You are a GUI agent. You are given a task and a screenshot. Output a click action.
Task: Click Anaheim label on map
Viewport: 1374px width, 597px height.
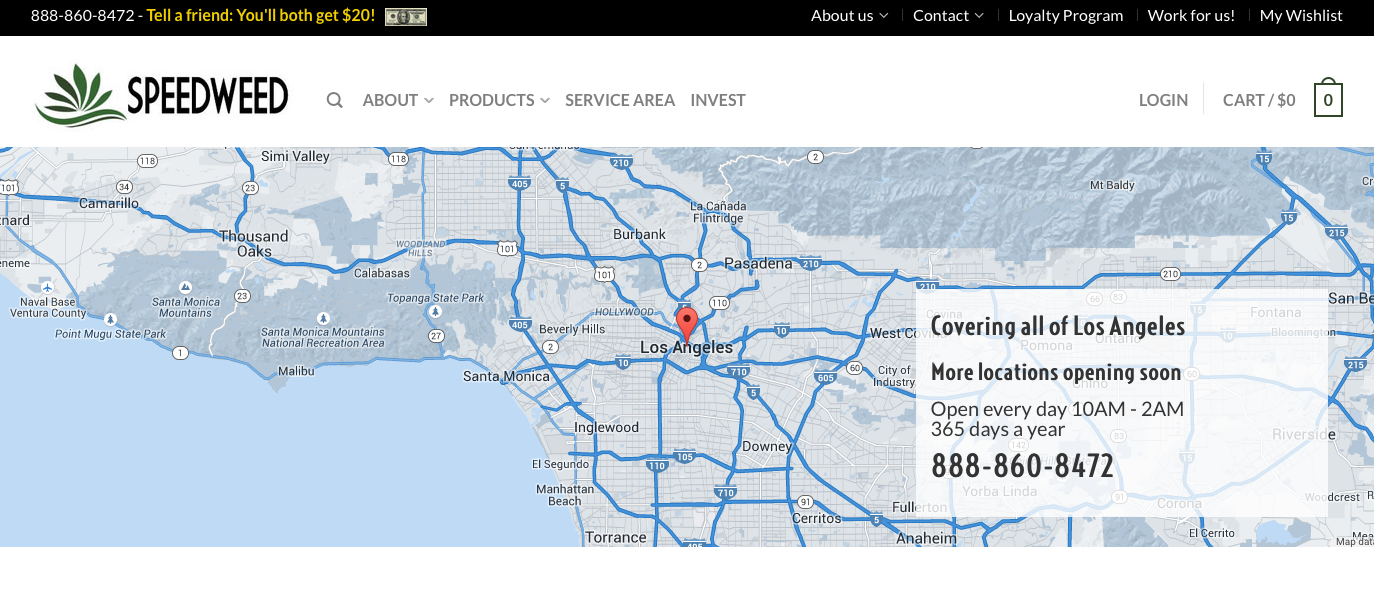pos(926,537)
